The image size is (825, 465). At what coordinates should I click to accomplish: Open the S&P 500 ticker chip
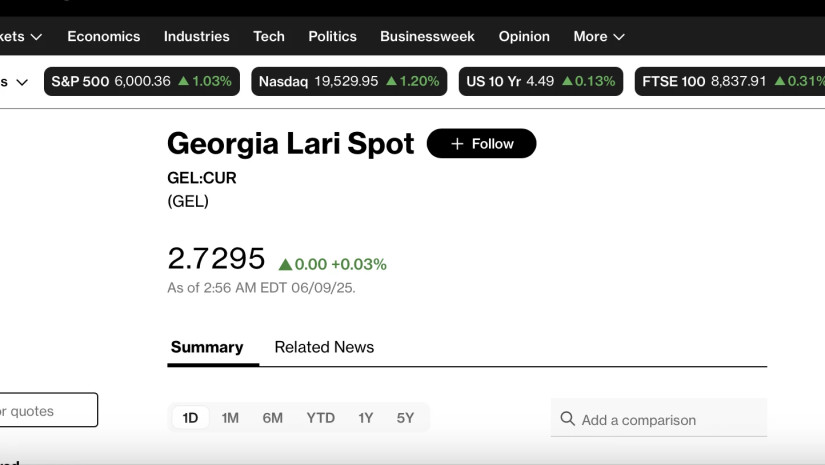point(142,81)
